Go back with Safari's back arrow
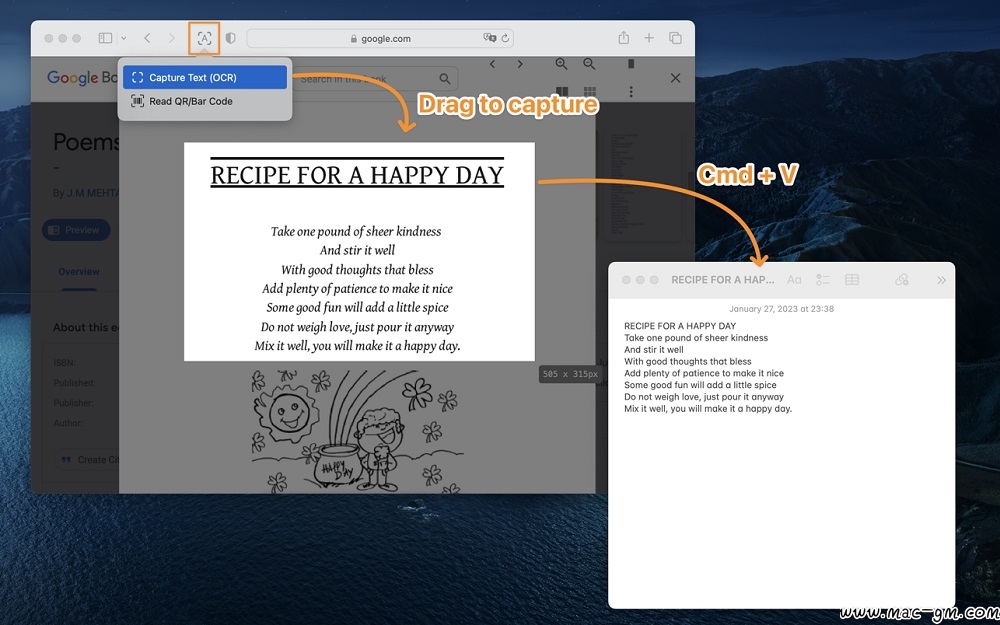1000x625 pixels. (147, 38)
